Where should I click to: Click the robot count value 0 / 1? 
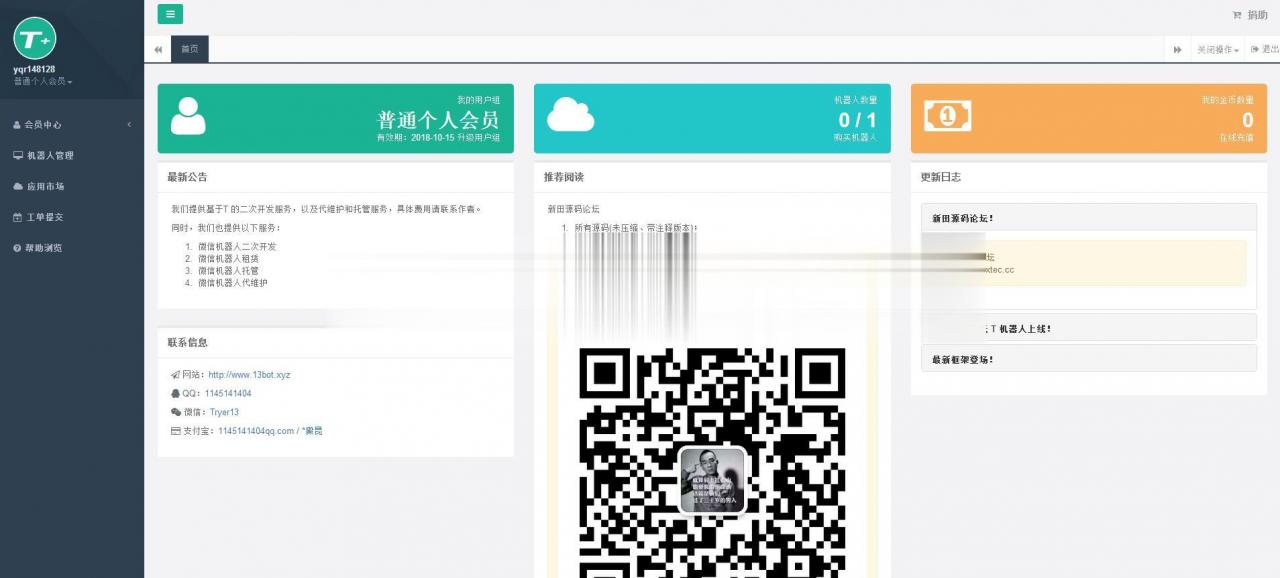click(857, 120)
